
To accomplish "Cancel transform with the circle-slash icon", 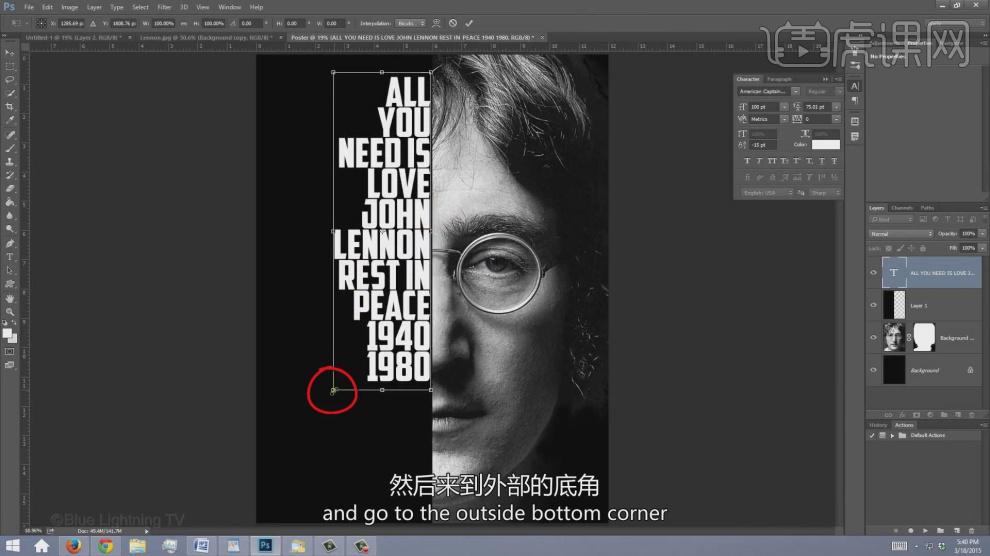I will (453, 23).
